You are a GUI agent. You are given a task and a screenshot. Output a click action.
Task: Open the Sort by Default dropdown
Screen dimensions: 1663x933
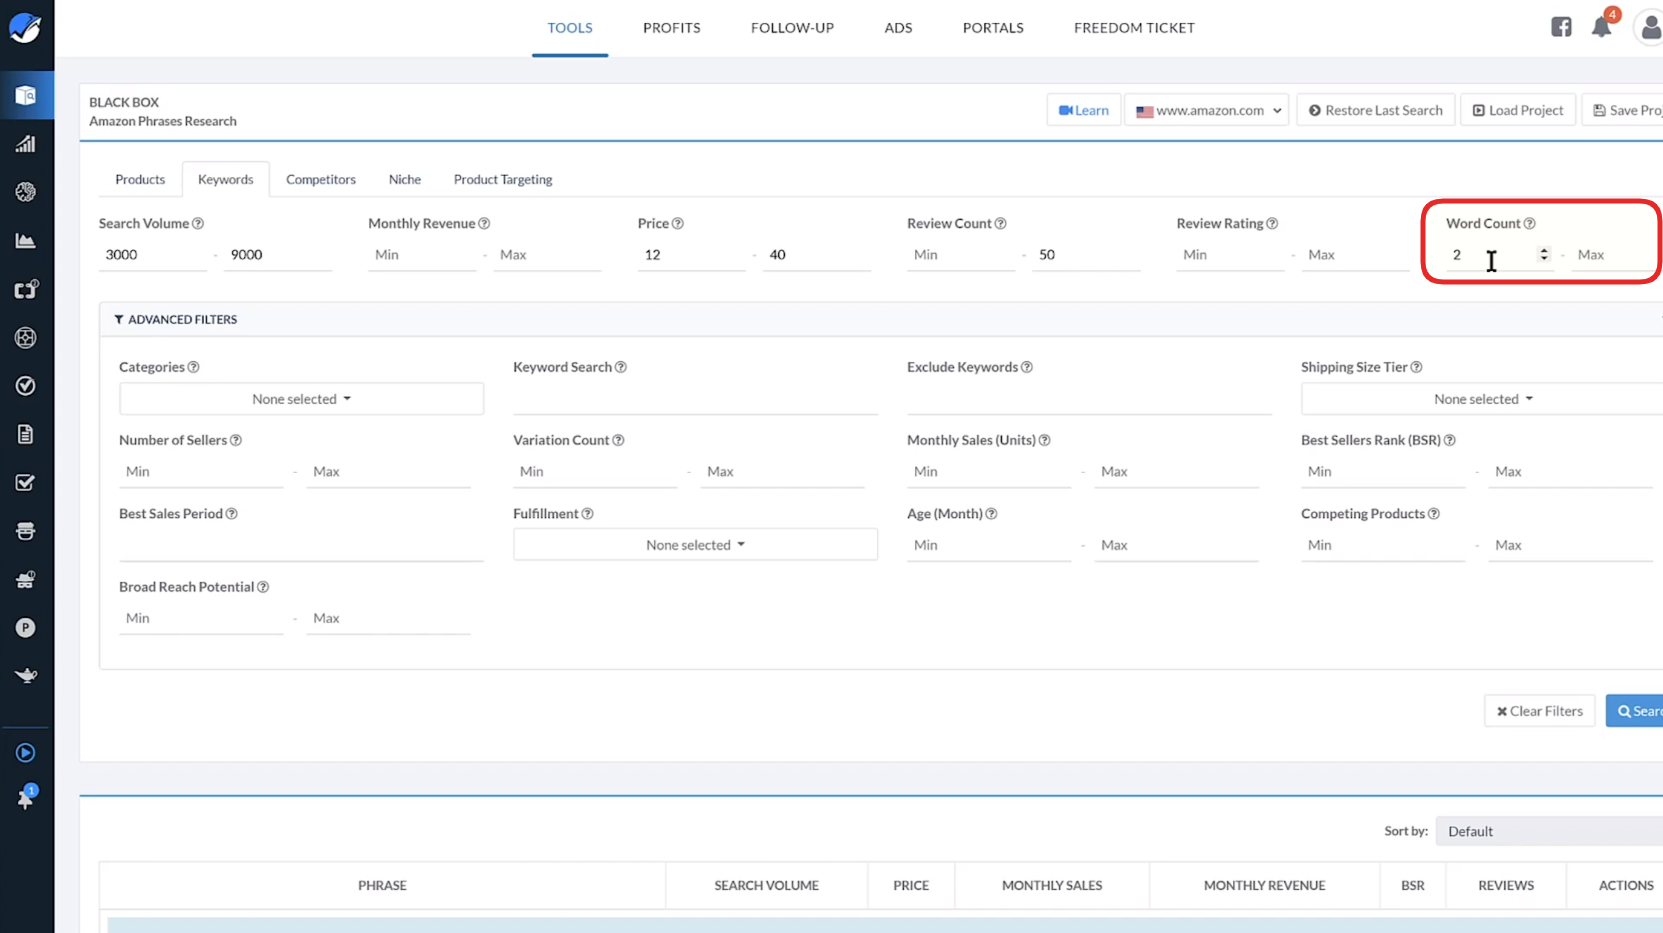tap(1549, 831)
